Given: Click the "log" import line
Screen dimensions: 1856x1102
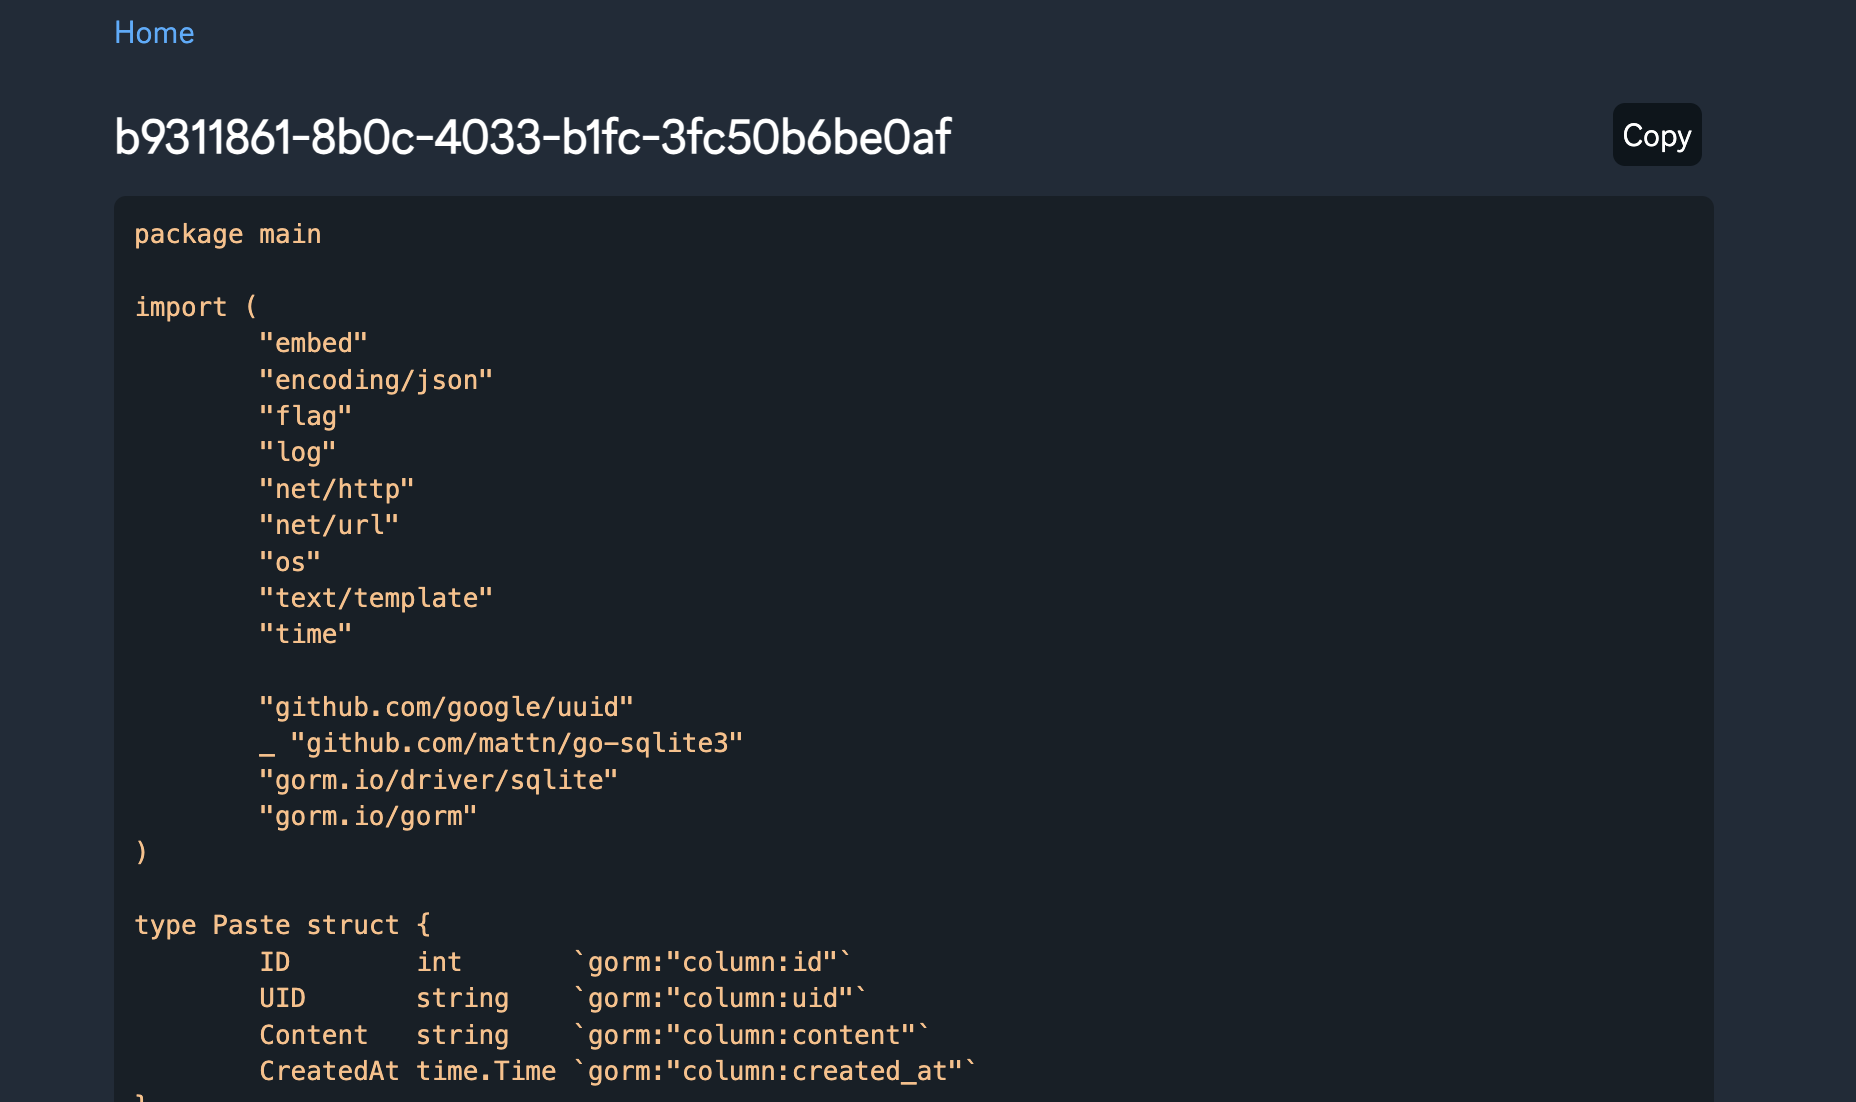Looking at the screenshot, I should click(297, 452).
